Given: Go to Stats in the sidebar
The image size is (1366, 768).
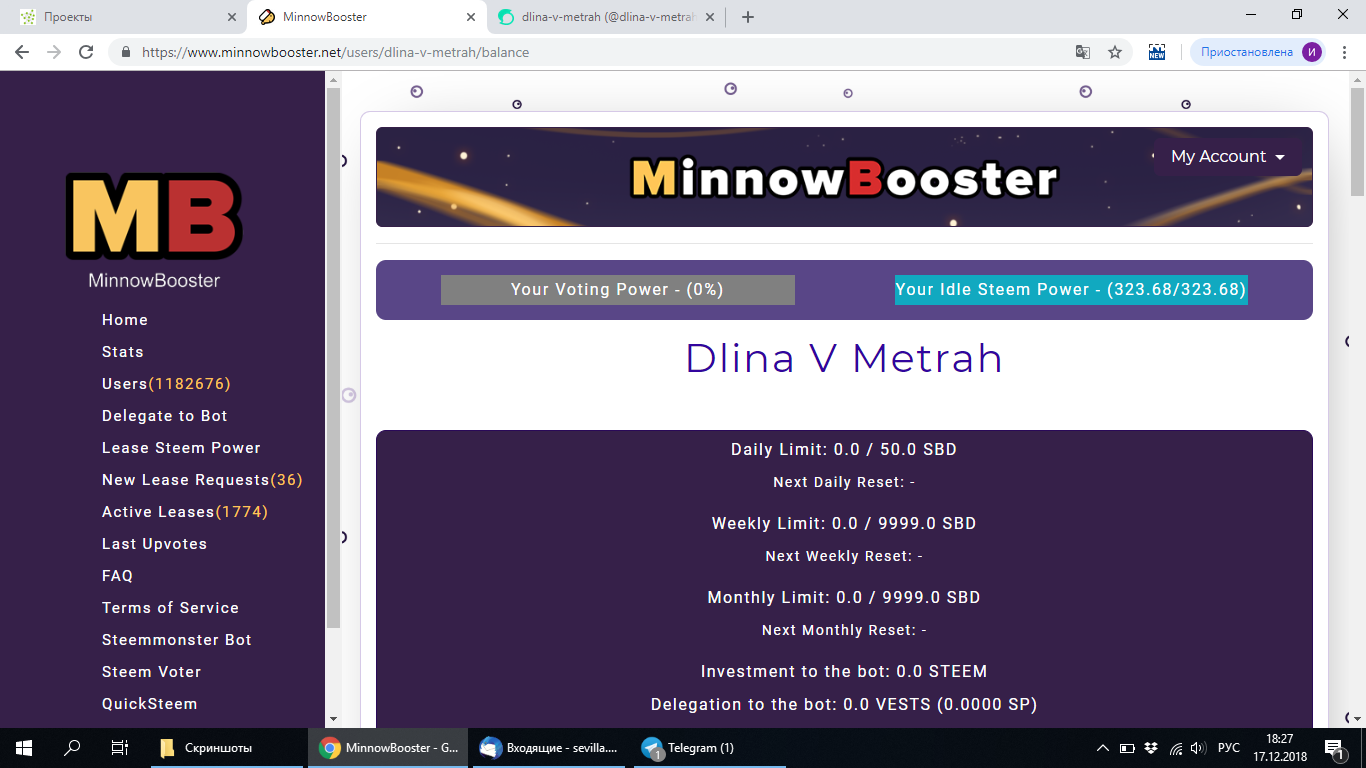Looking at the screenshot, I should click(123, 352).
